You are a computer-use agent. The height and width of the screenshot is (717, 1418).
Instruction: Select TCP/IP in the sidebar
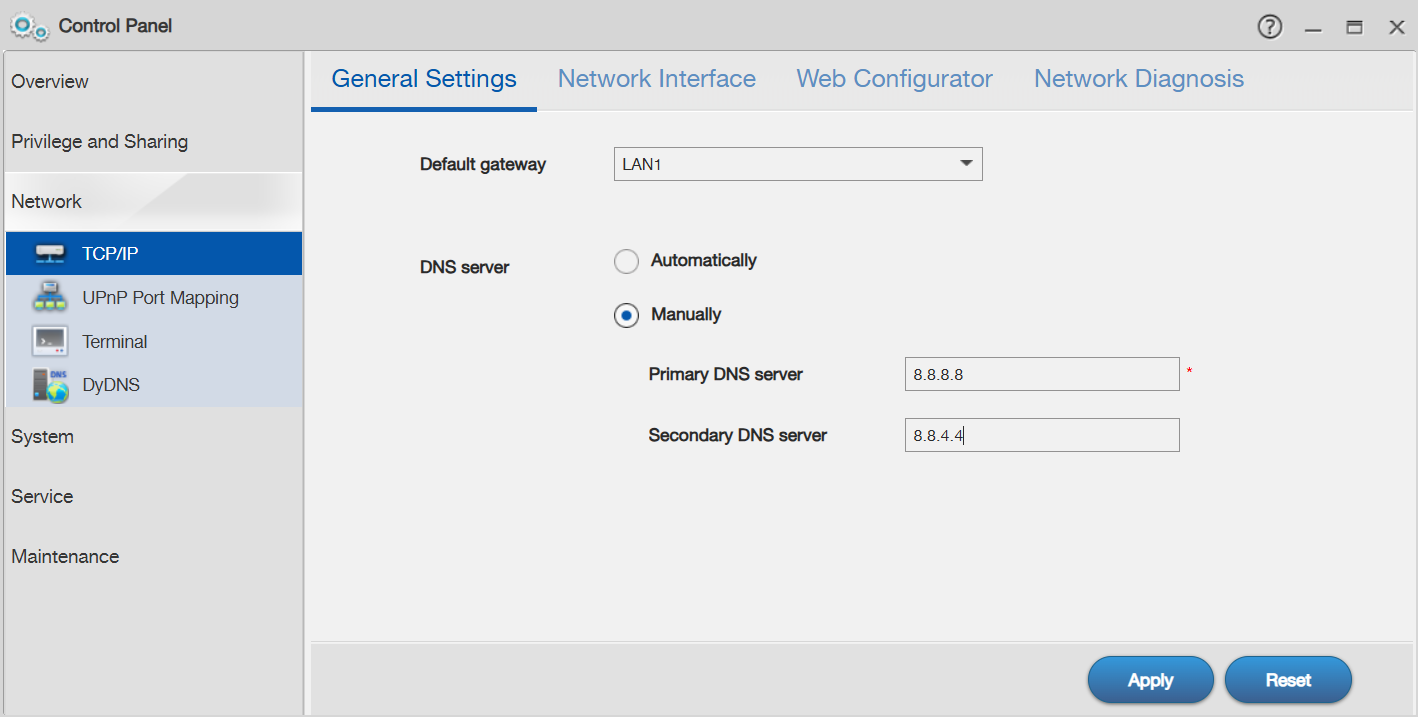point(154,254)
